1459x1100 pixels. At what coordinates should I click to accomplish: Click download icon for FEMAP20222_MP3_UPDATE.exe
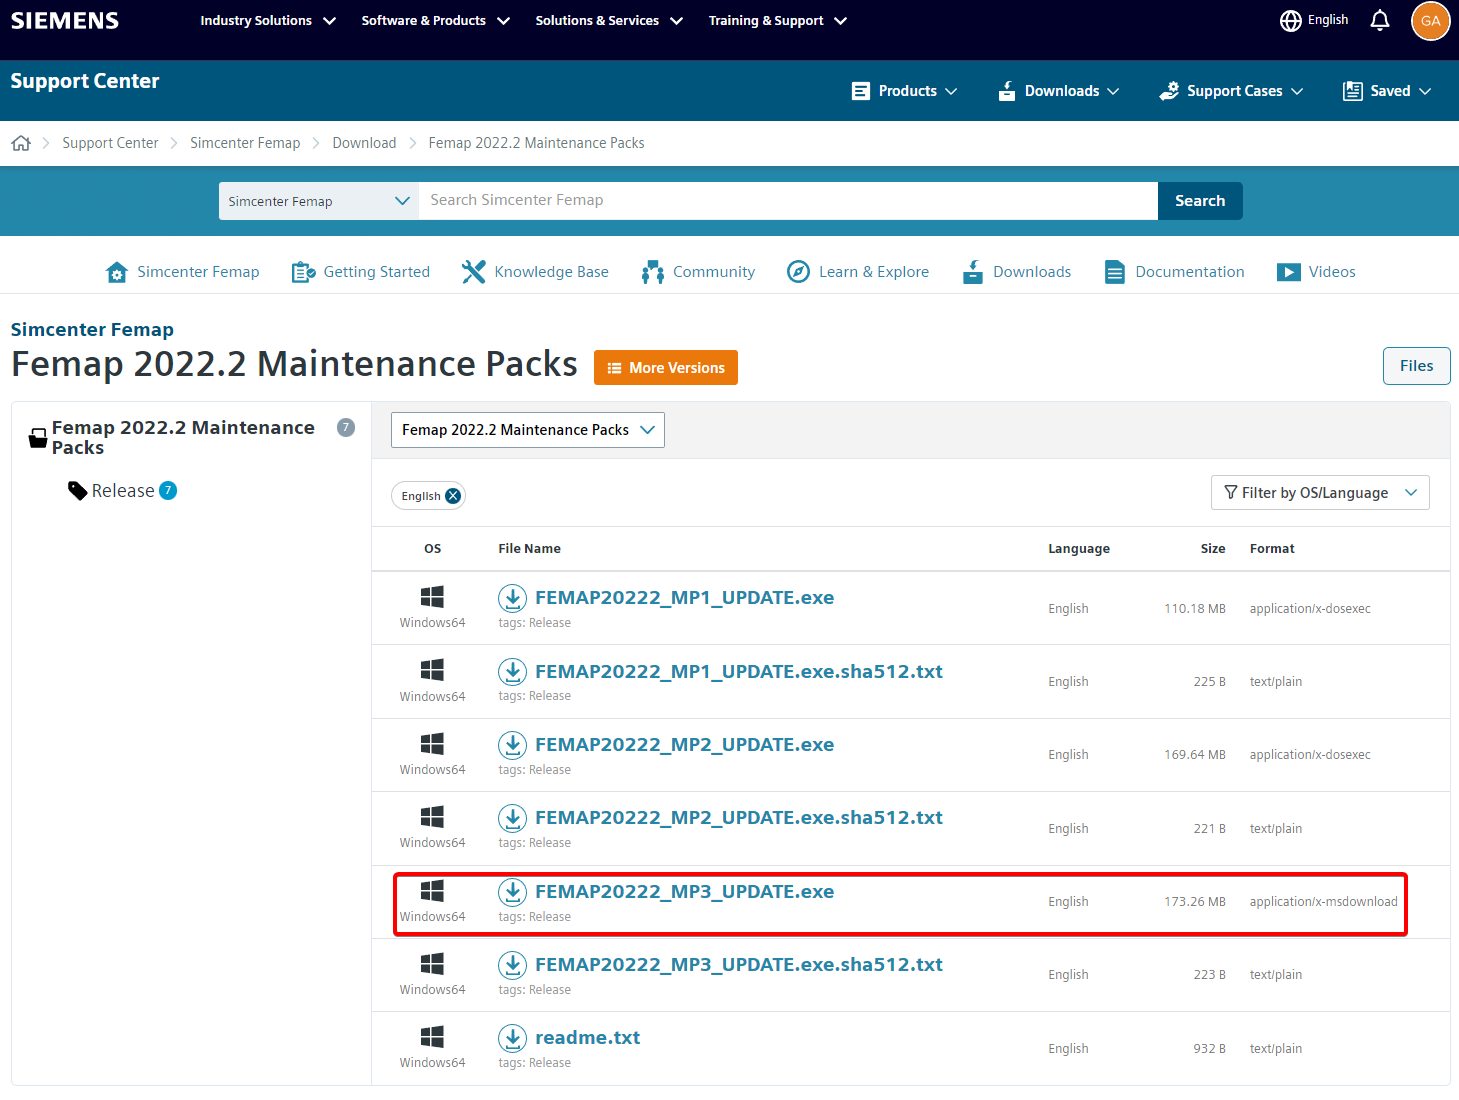pyautogui.click(x=512, y=892)
